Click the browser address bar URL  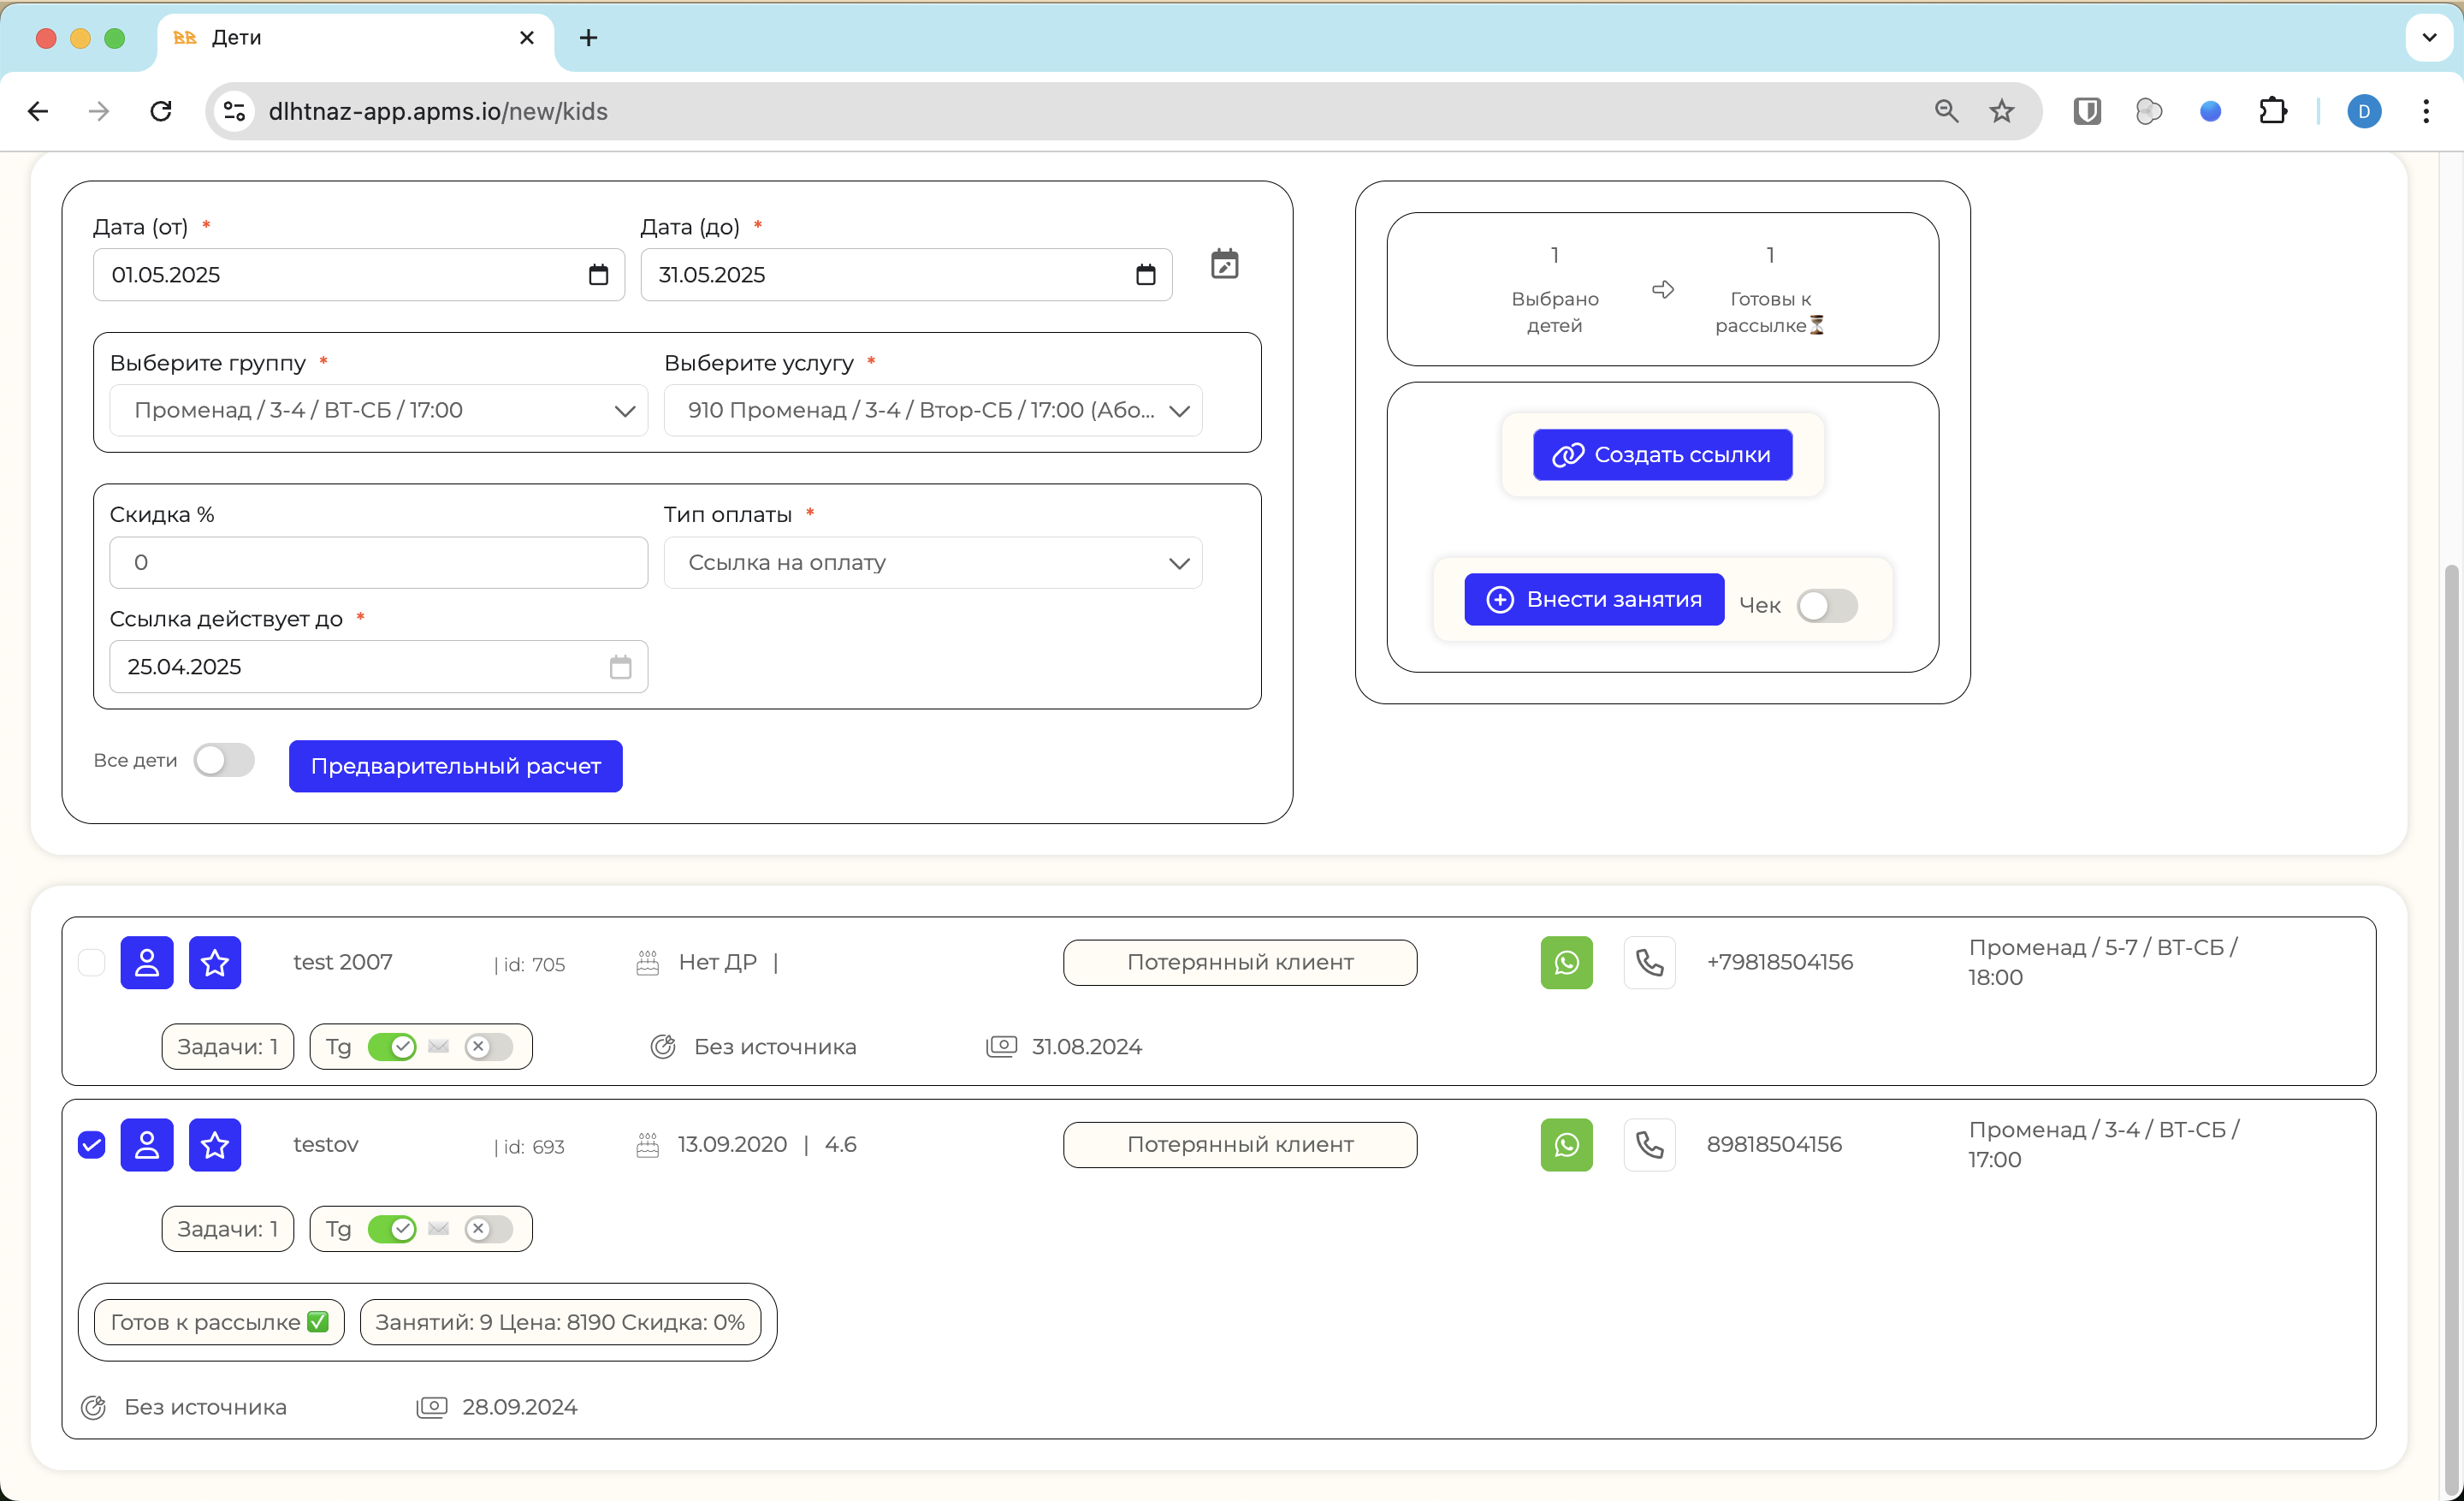point(438,111)
